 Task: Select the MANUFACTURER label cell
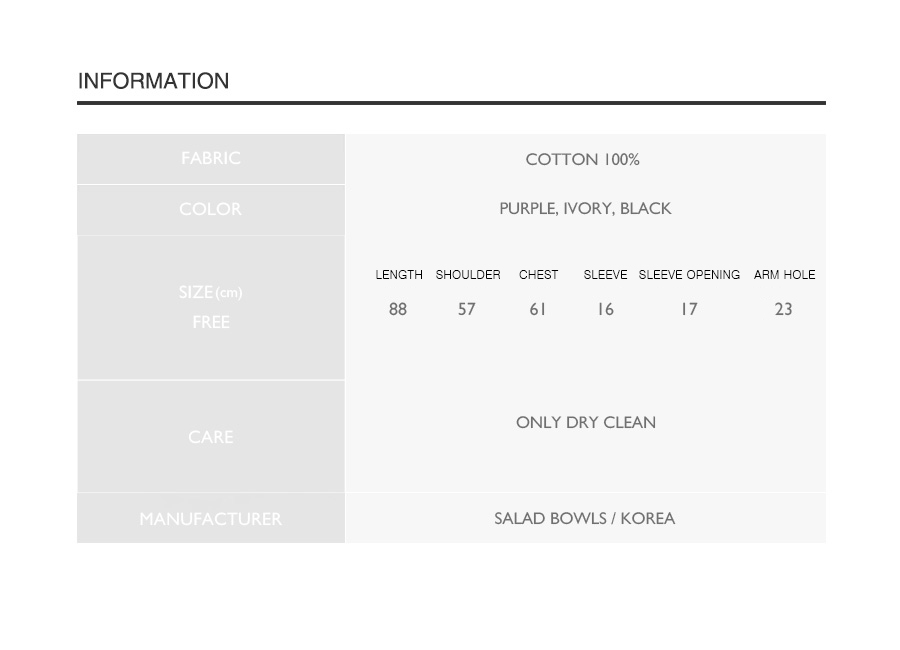[211, 518]
